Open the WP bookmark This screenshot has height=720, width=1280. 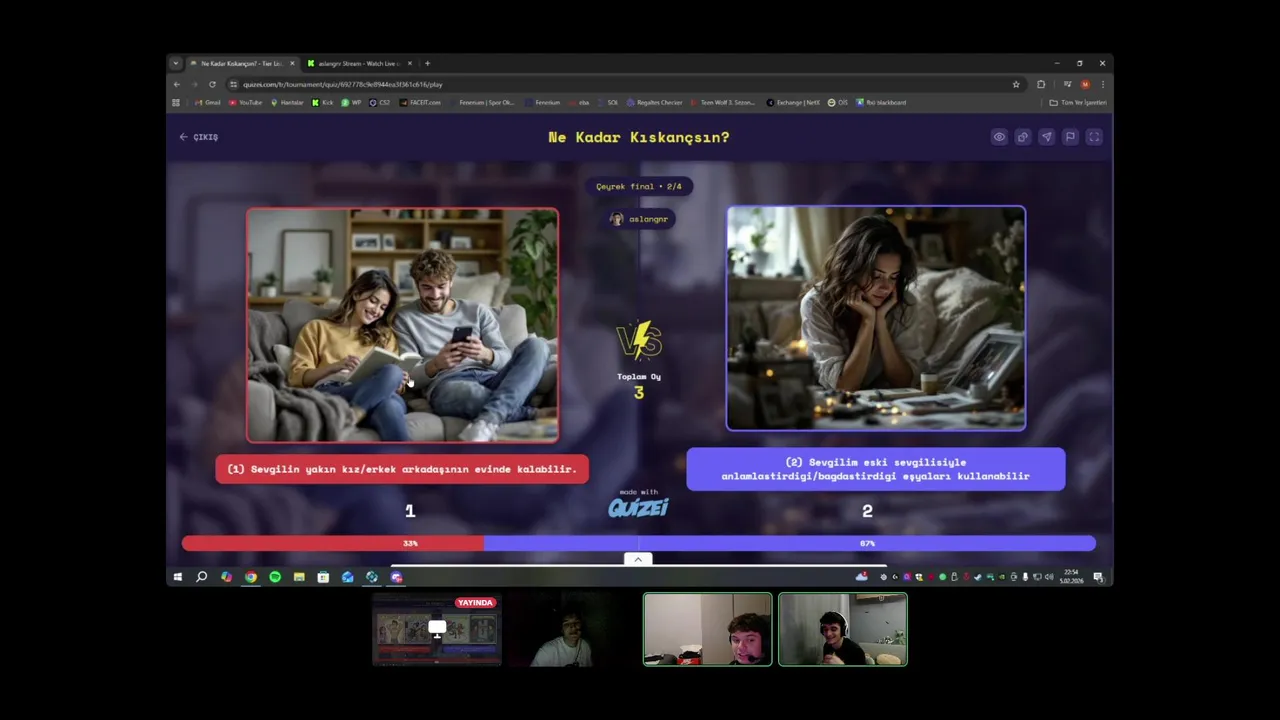pos(352,102)
